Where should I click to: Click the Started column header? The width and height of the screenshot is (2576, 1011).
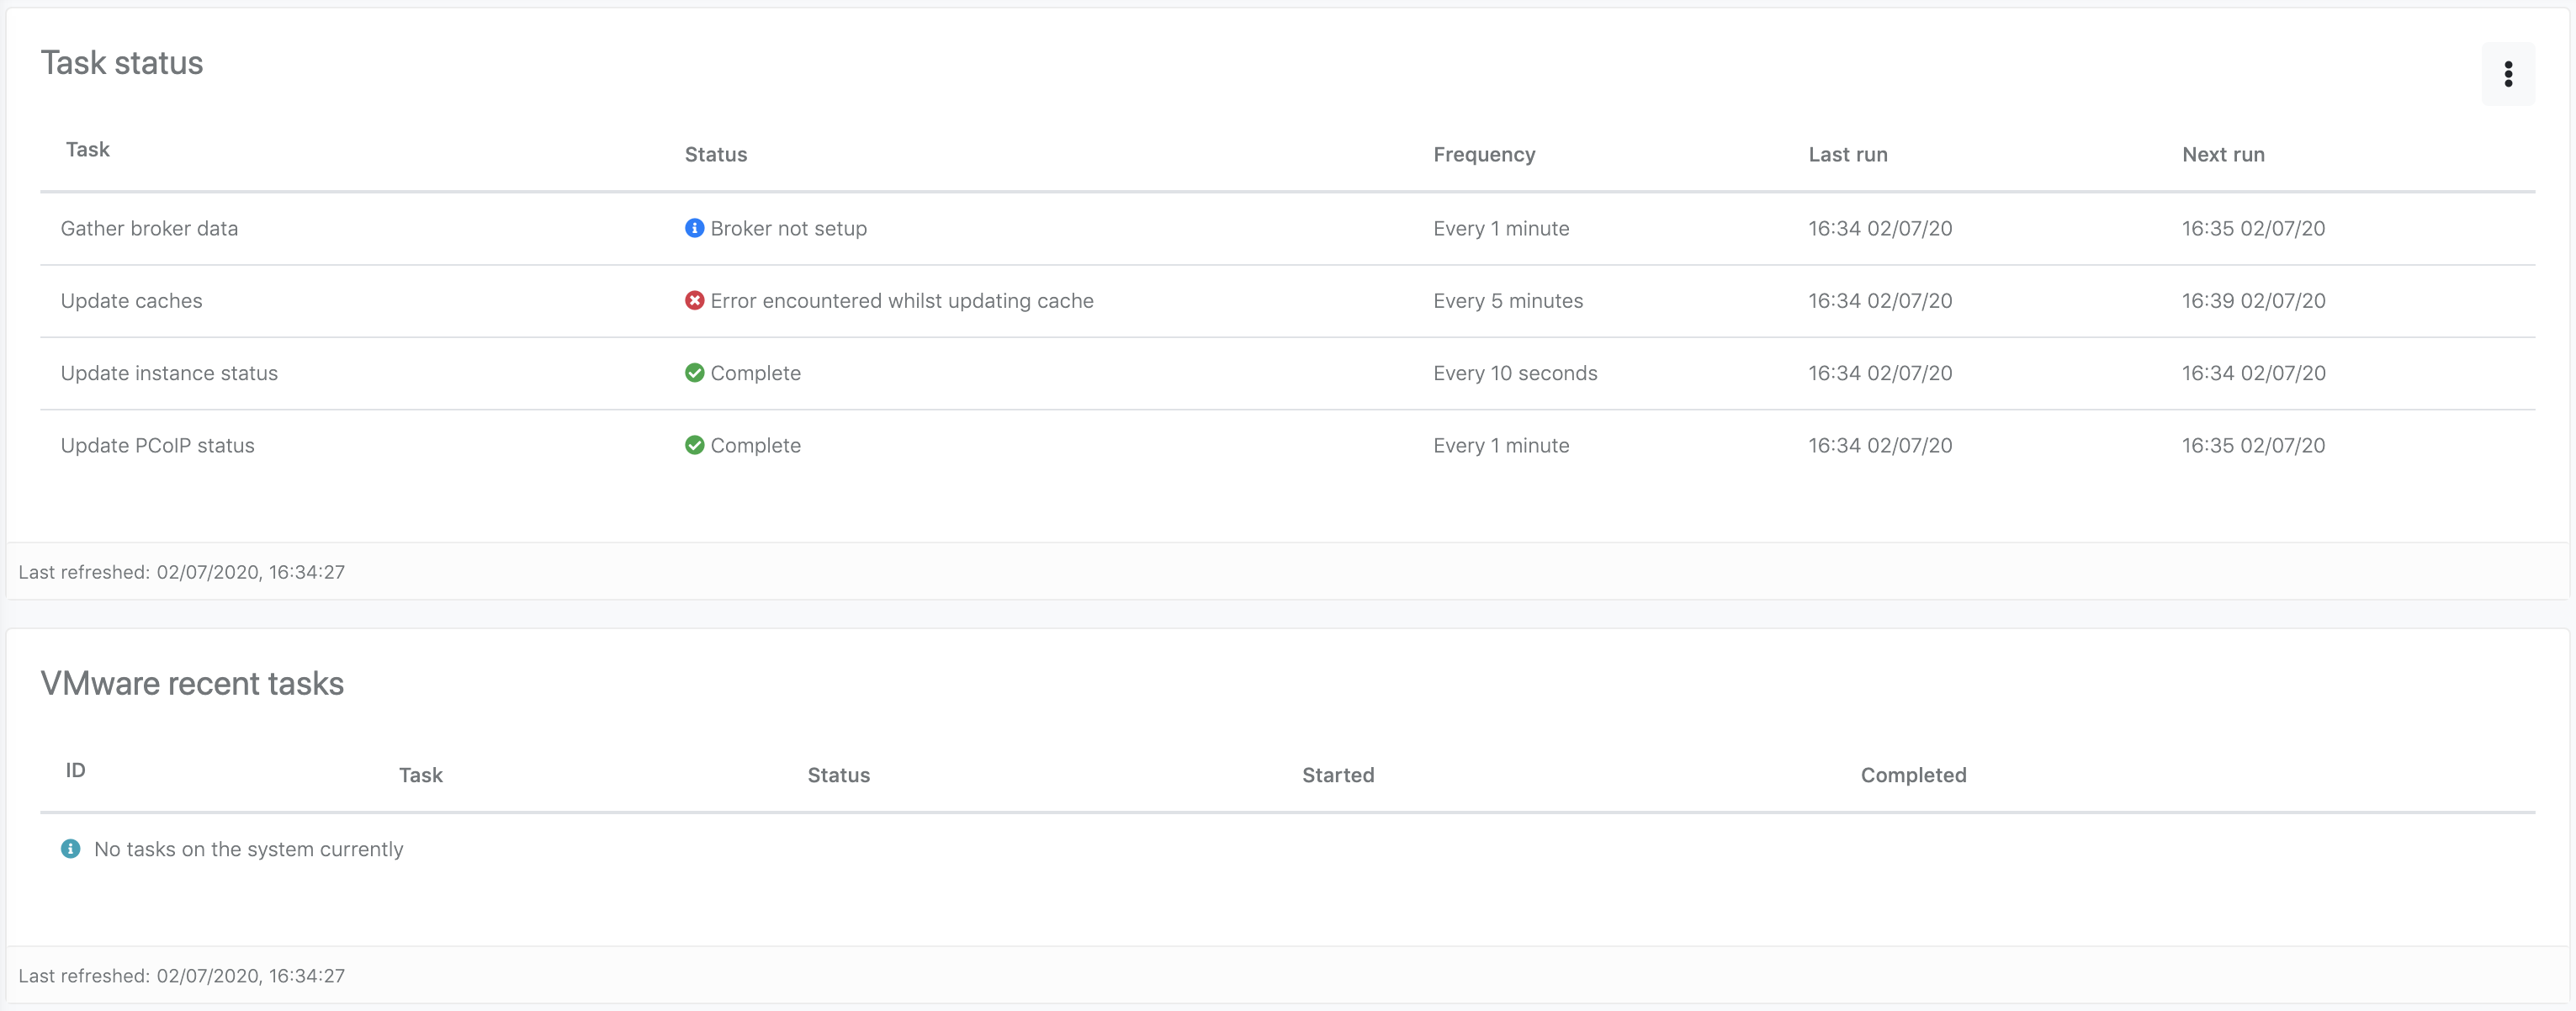coord(1337,775)
